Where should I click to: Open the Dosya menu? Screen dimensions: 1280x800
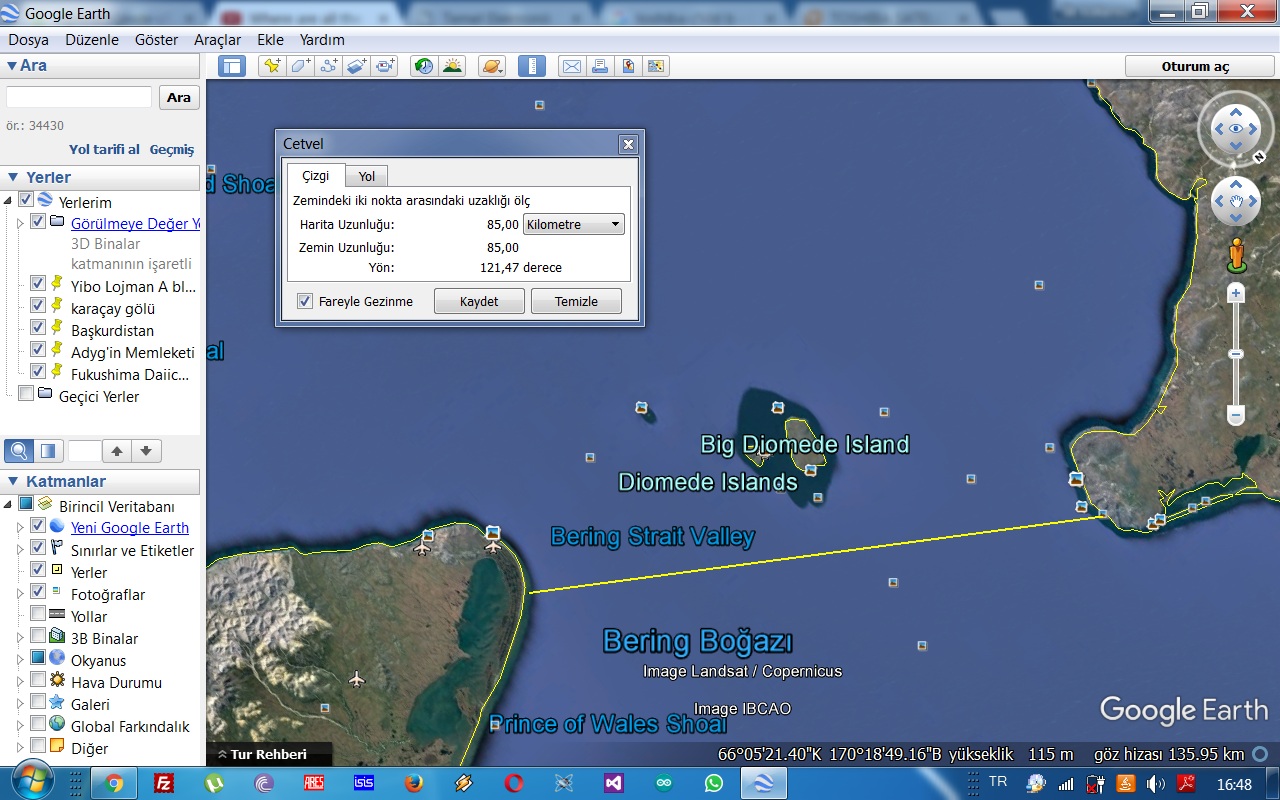[29, 40]
